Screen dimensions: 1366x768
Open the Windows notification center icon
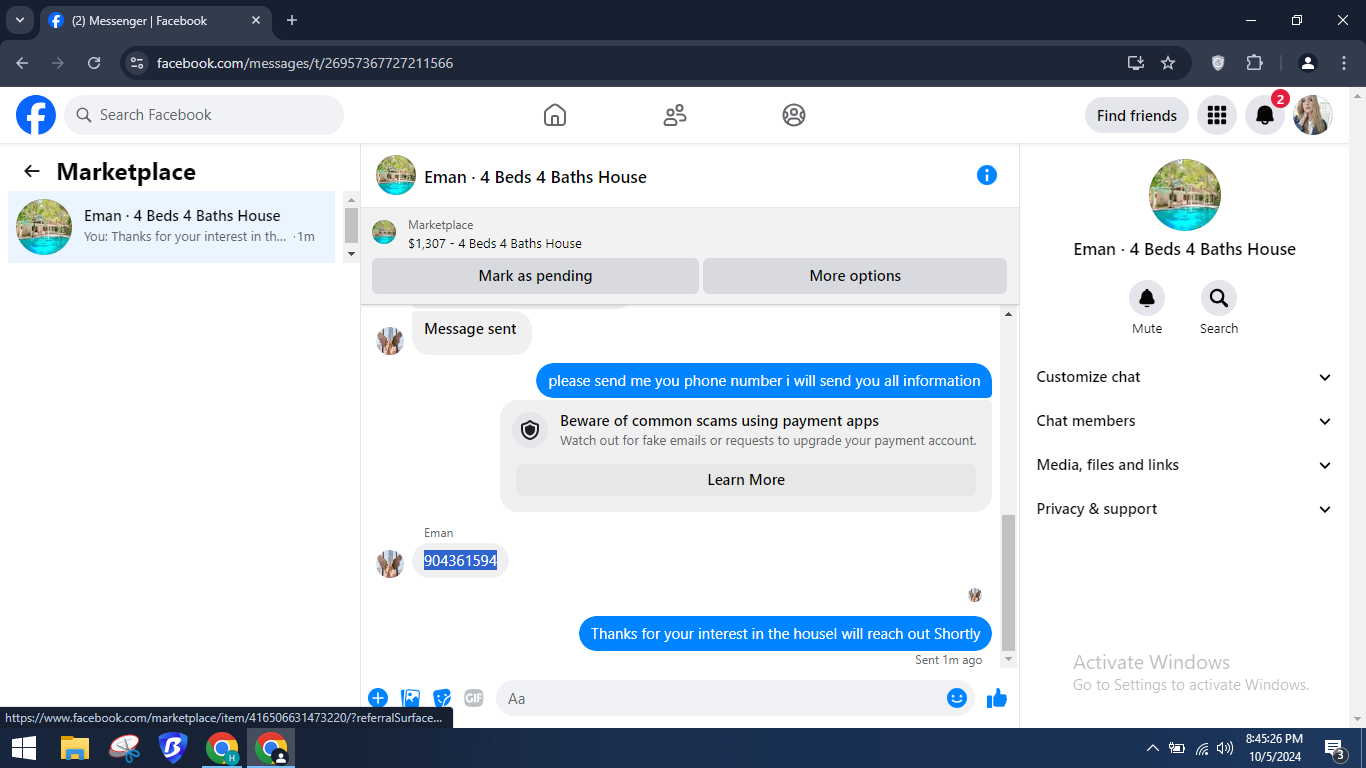[1334, 748]
